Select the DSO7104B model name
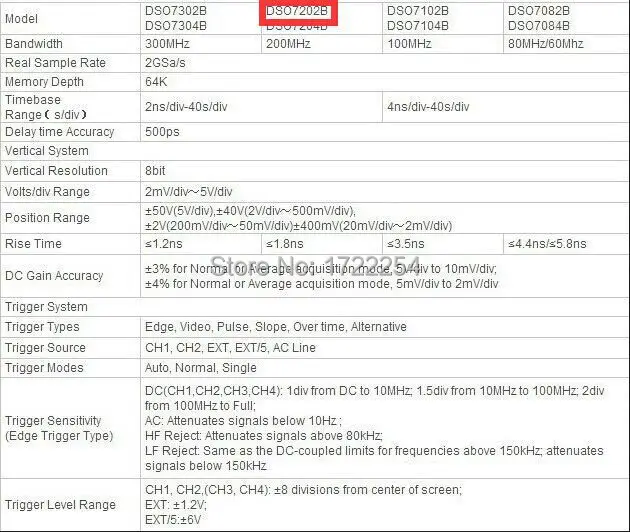Viewport: 630px width, 532px height. click(418, 26)
